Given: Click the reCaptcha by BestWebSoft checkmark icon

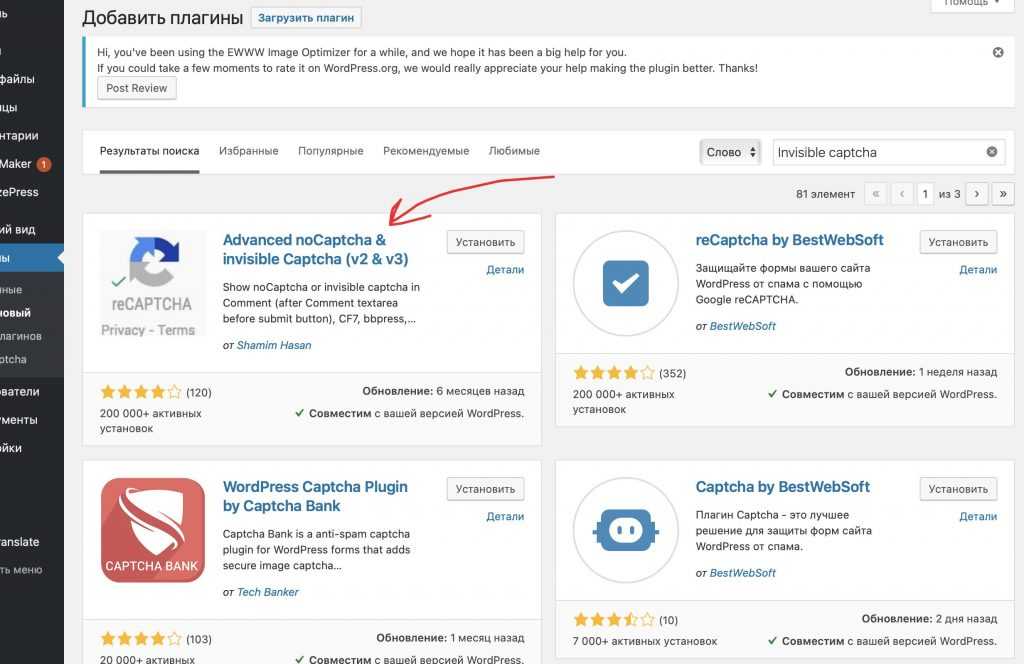Looking at the screenshot, I should click(x=625, y=284).
